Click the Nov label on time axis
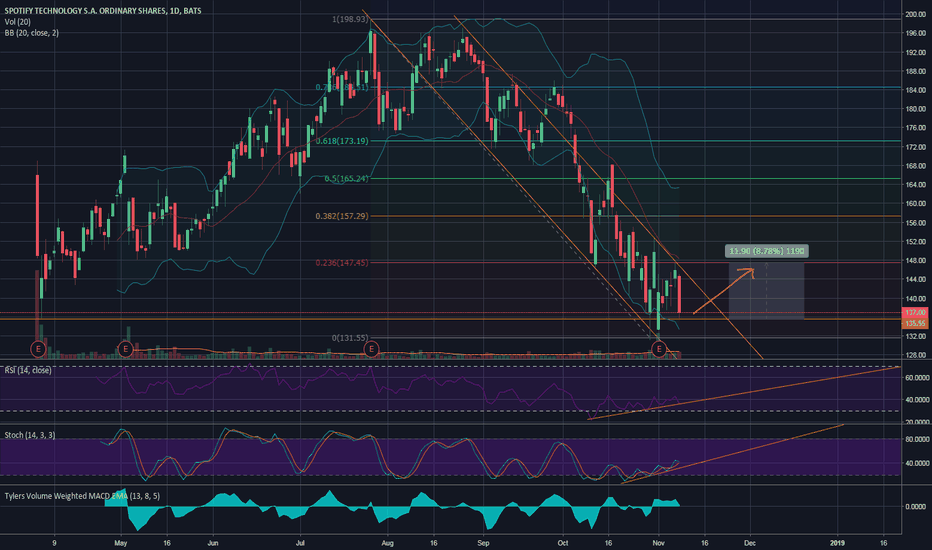Viewport: 932px width, 550px height. (658, 543)
